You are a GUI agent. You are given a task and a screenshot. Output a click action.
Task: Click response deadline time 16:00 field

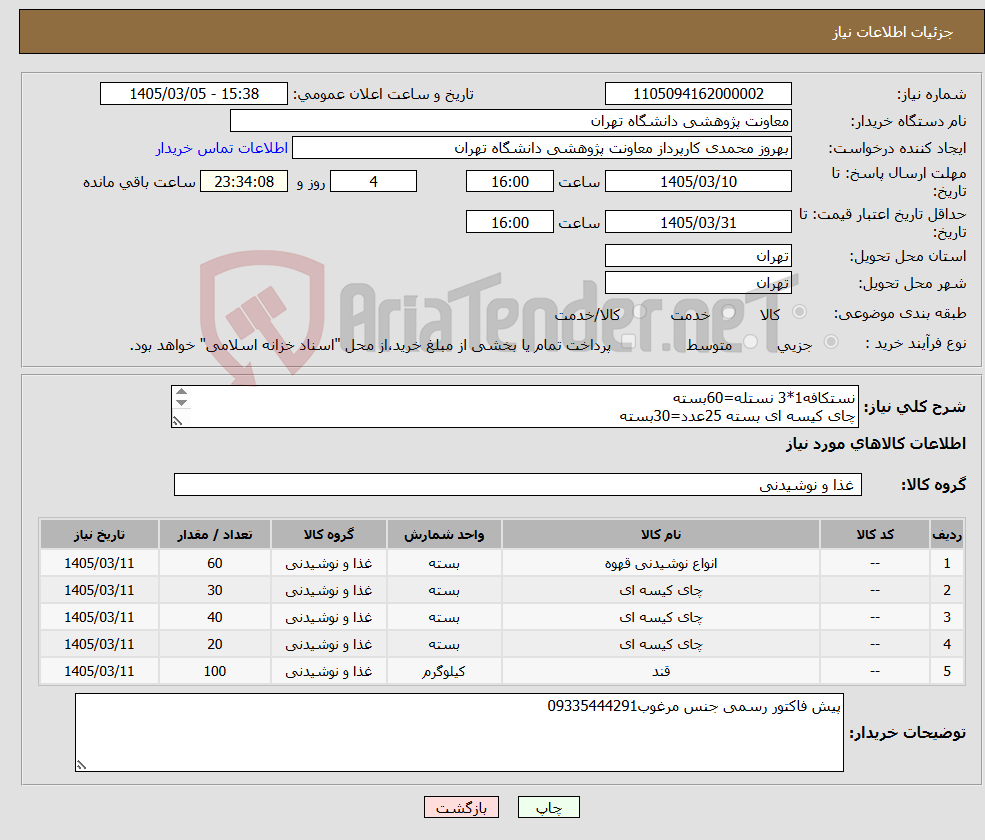pos(509,182)
